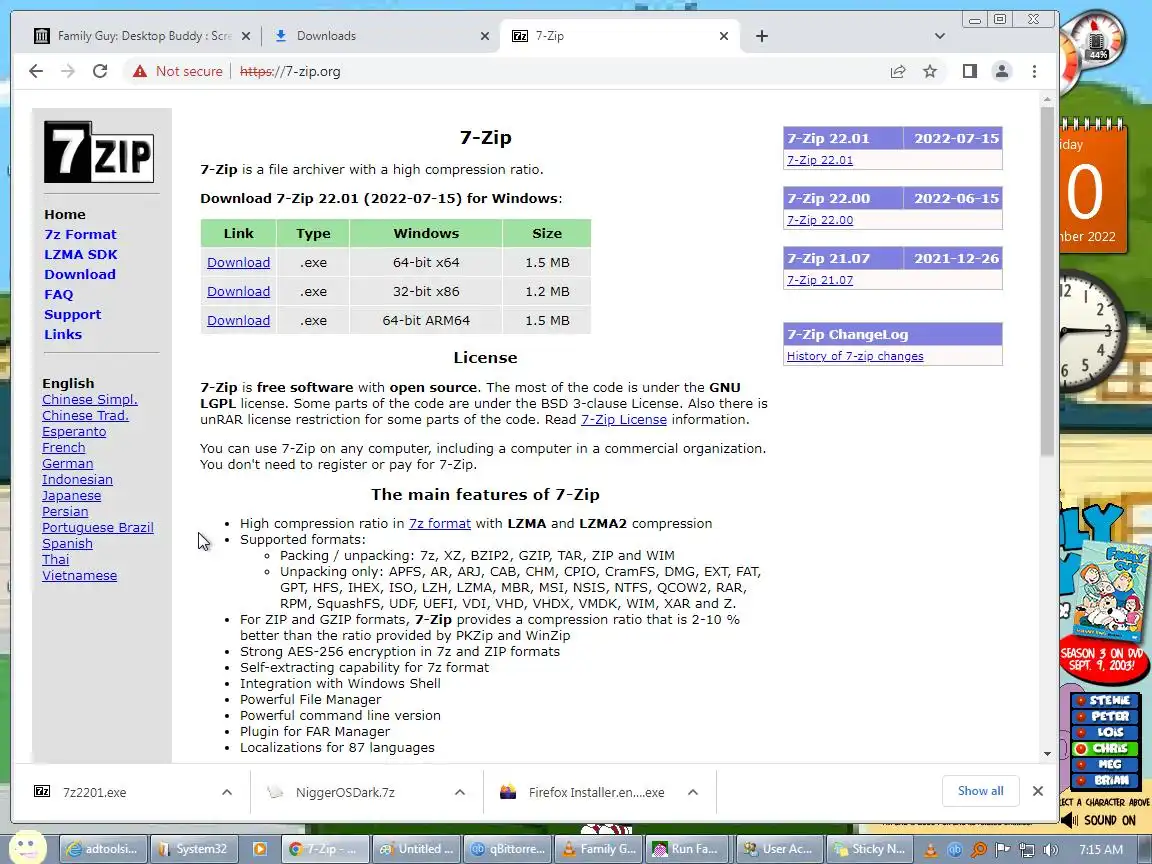Select the Lois character option
This screenshot has width=1152, height=864.
tap(1104, 732)
